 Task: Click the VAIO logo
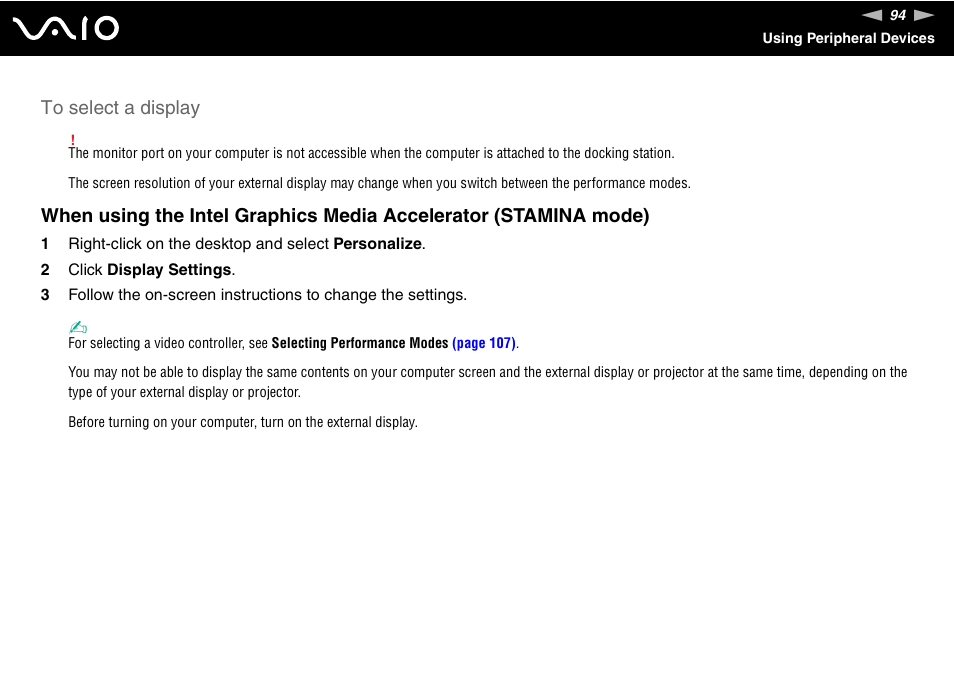pos(66,29)
